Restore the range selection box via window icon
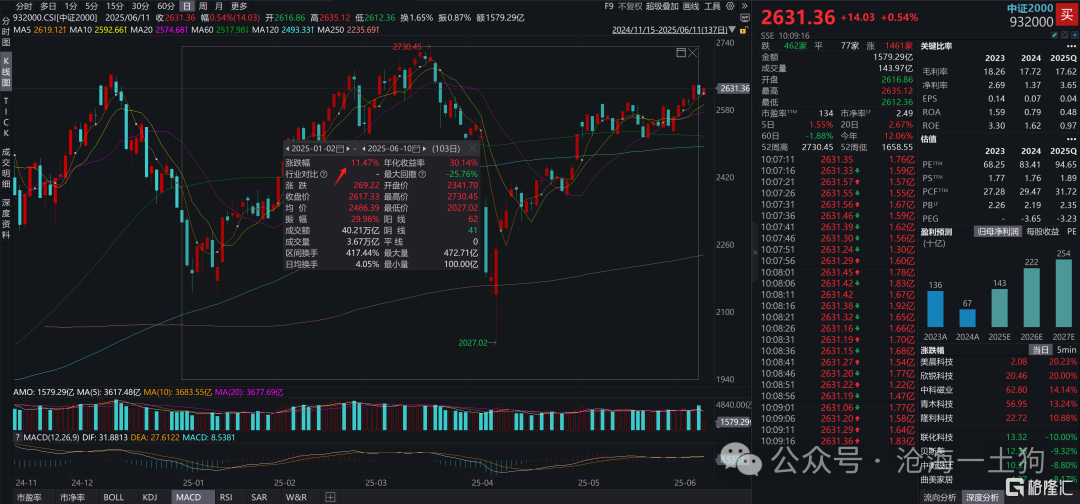 tap(681, 52)
